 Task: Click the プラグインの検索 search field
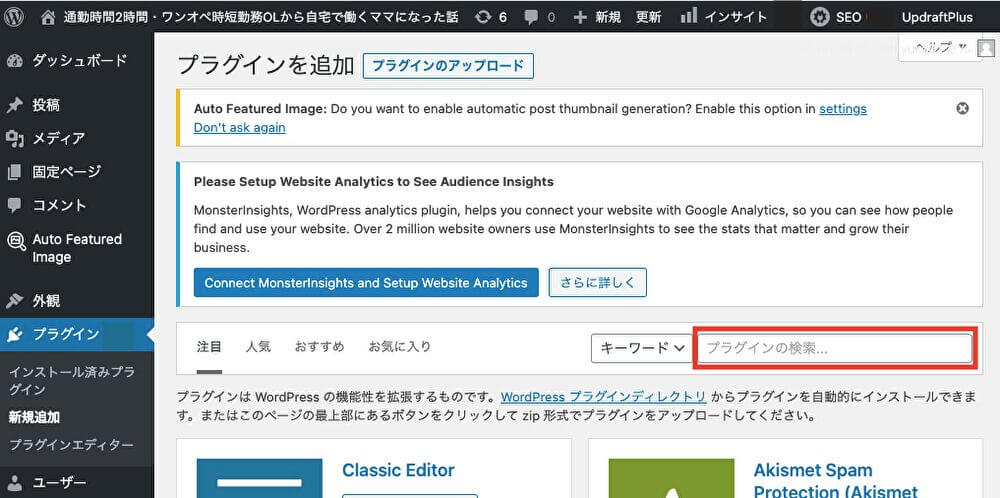(x=835, y=348)
